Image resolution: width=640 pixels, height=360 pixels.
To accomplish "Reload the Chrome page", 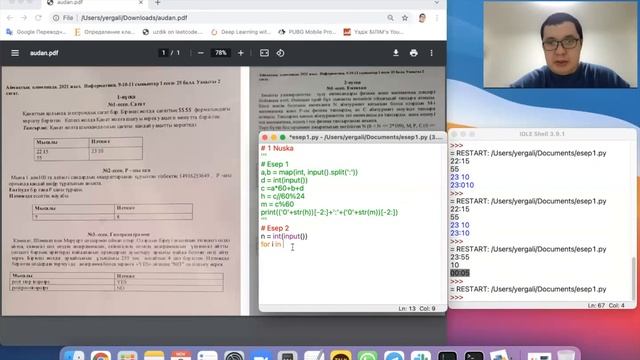I will click(38, 18).
